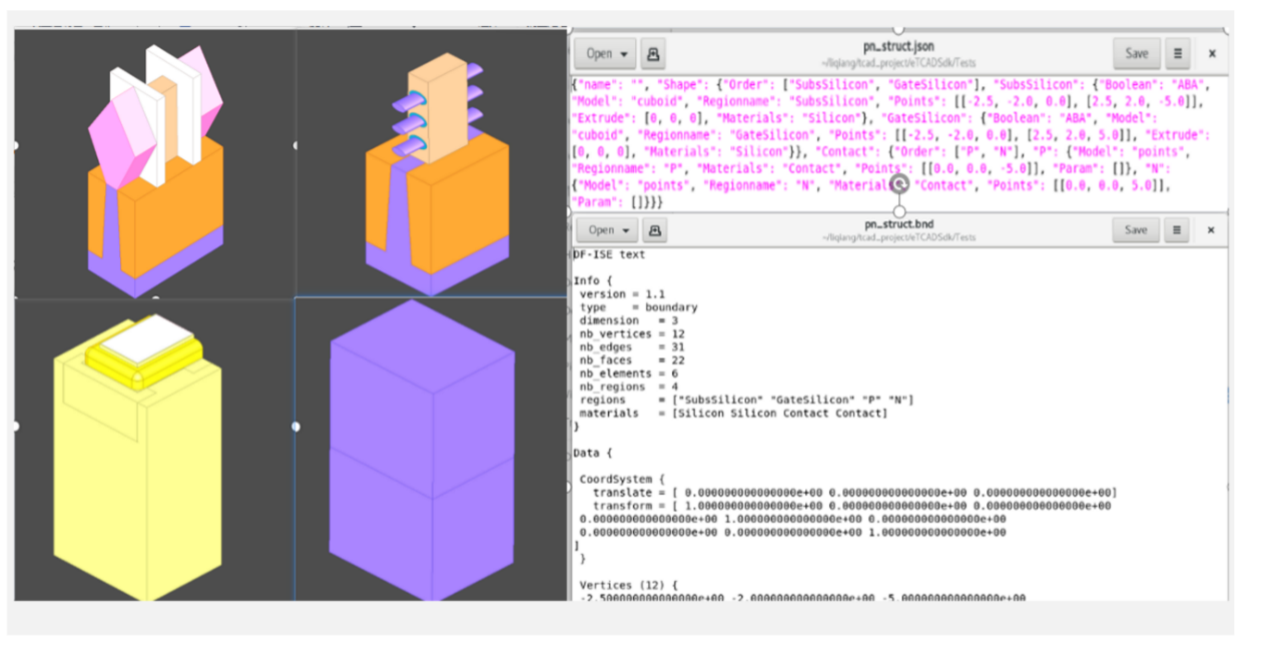Click the 'nb_regions = 4' line
The width and height of the screenshot is (1274, 656).
pyautogui.click(x=627, y=386)
